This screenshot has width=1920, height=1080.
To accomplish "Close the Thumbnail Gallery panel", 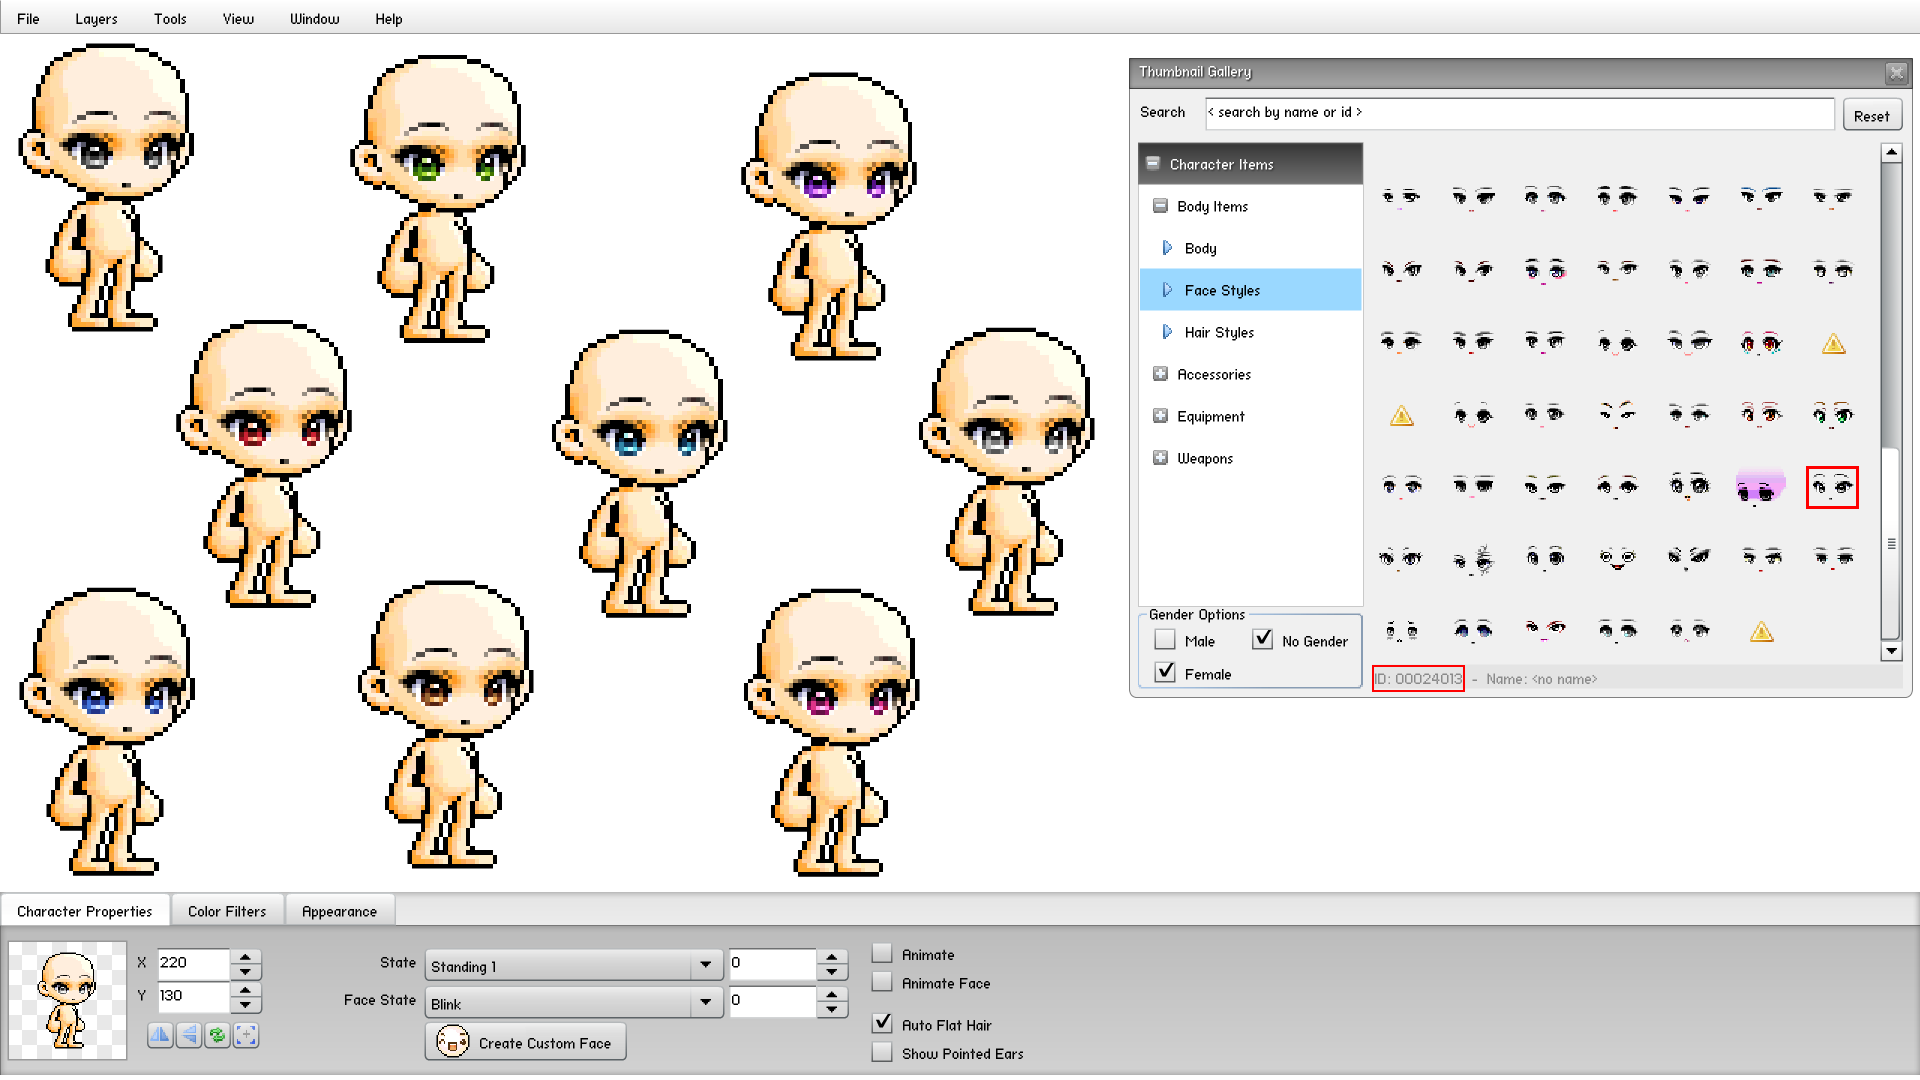I will 1896,73.
